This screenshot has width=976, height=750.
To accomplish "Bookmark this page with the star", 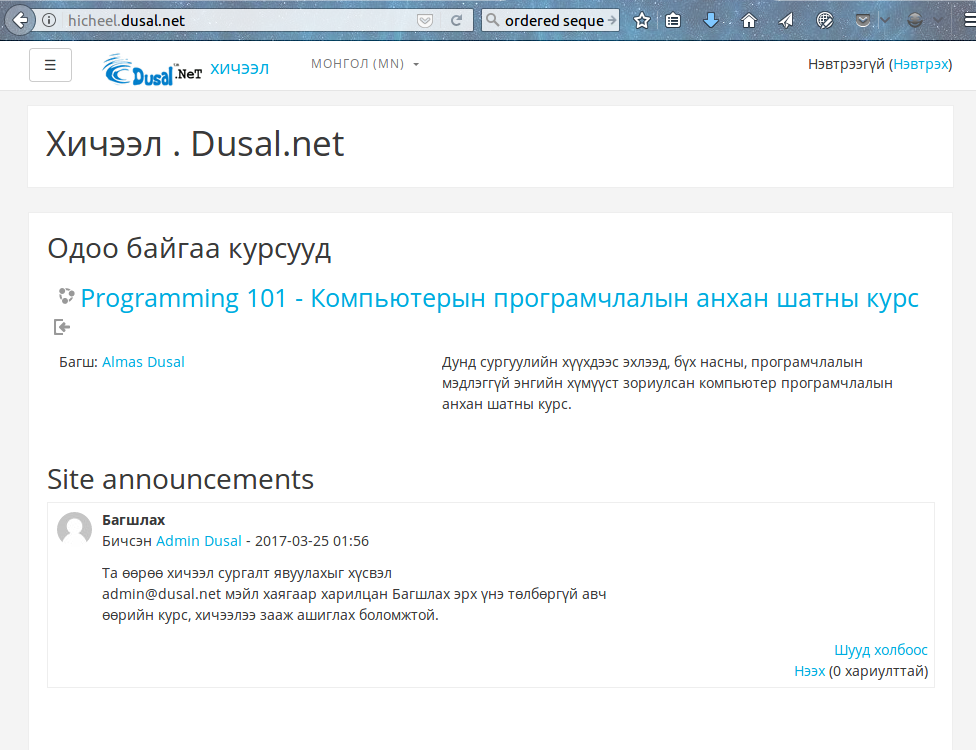I will tap(642, 21).
